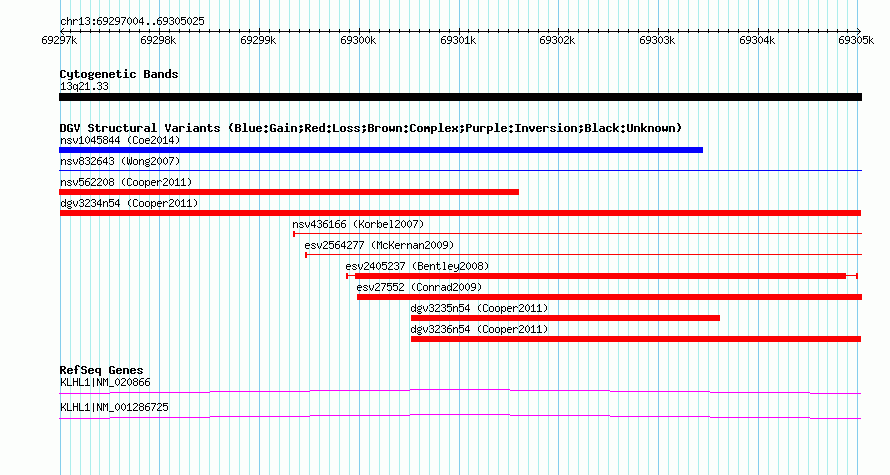Open the KLHL1|NM_001286725 gene label

(x=114, y=407)
